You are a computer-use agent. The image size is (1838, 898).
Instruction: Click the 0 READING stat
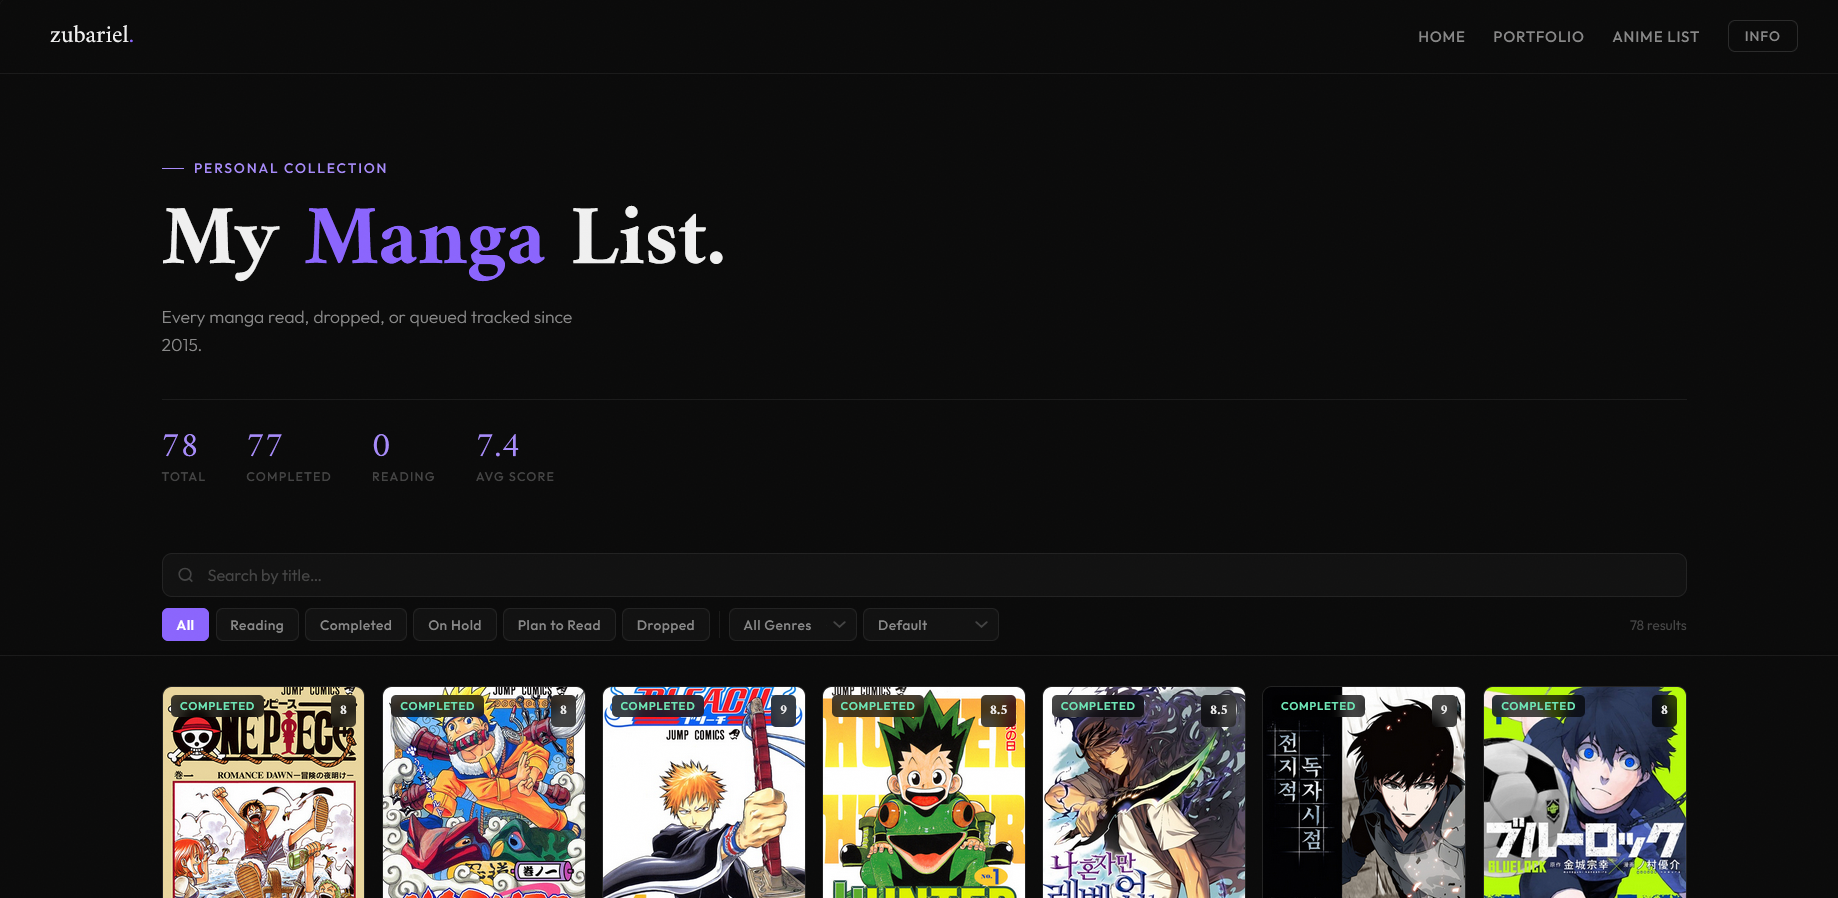coord(403,457)
